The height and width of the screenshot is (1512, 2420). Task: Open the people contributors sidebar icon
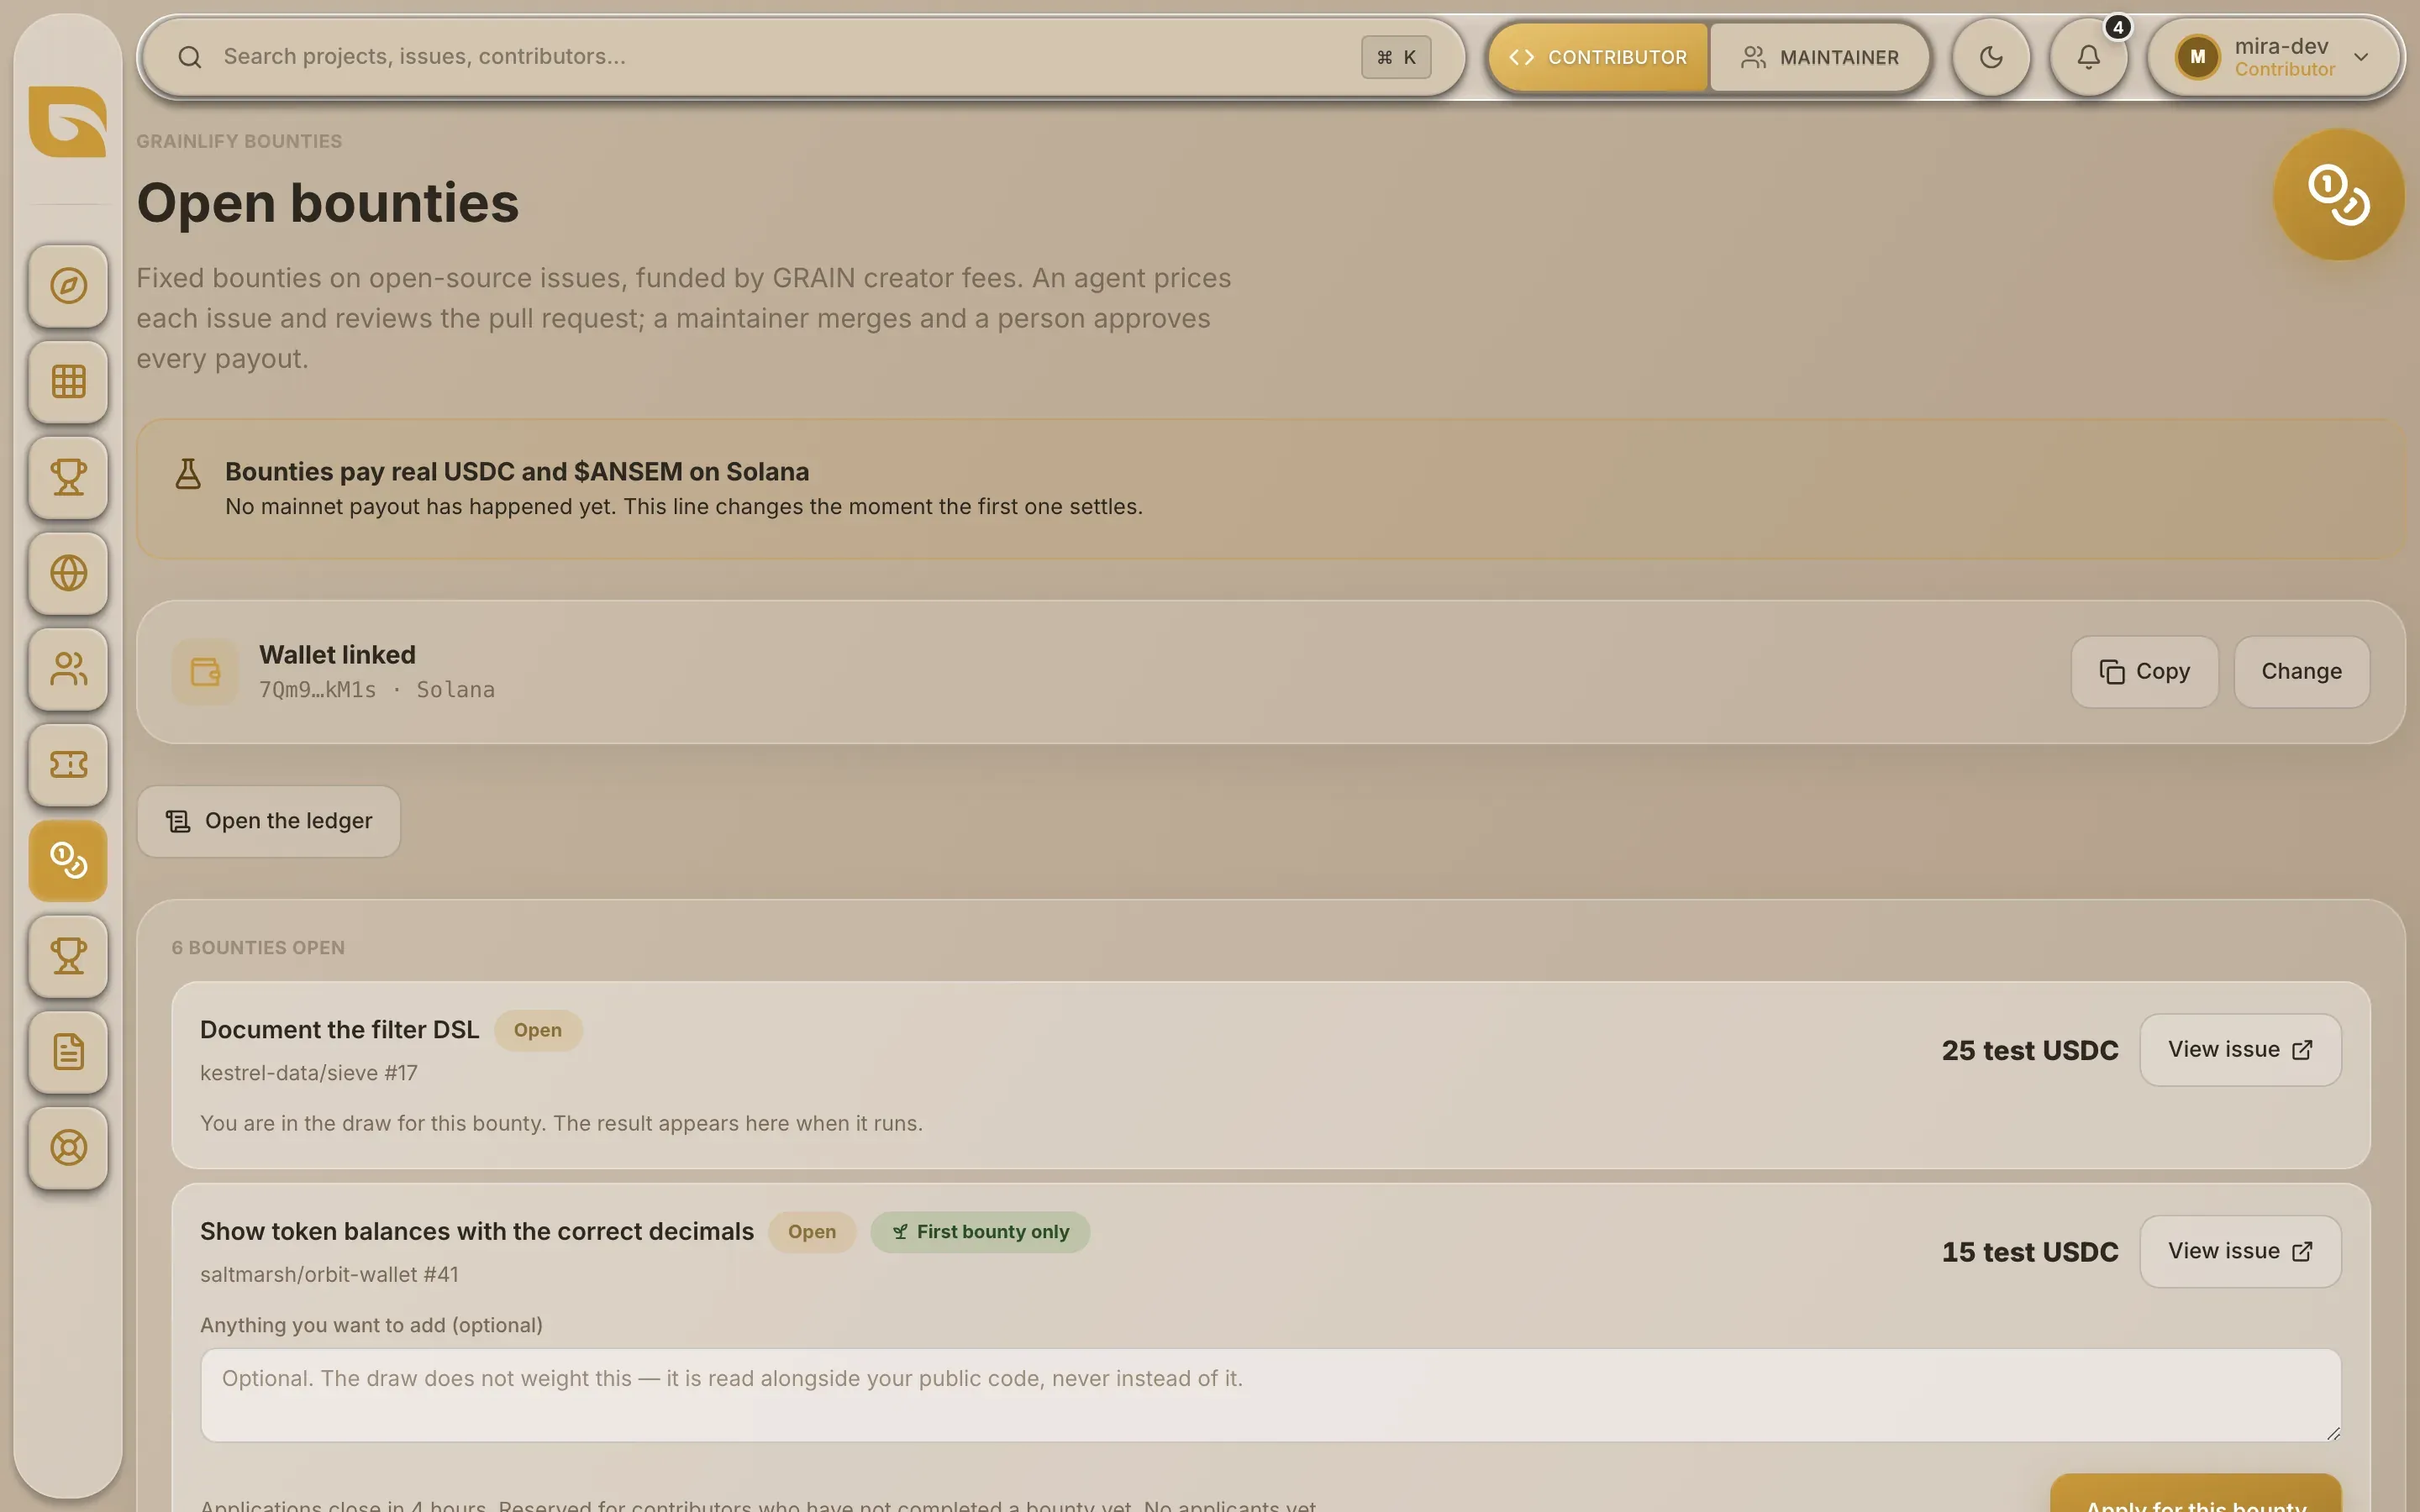[68, 669]
